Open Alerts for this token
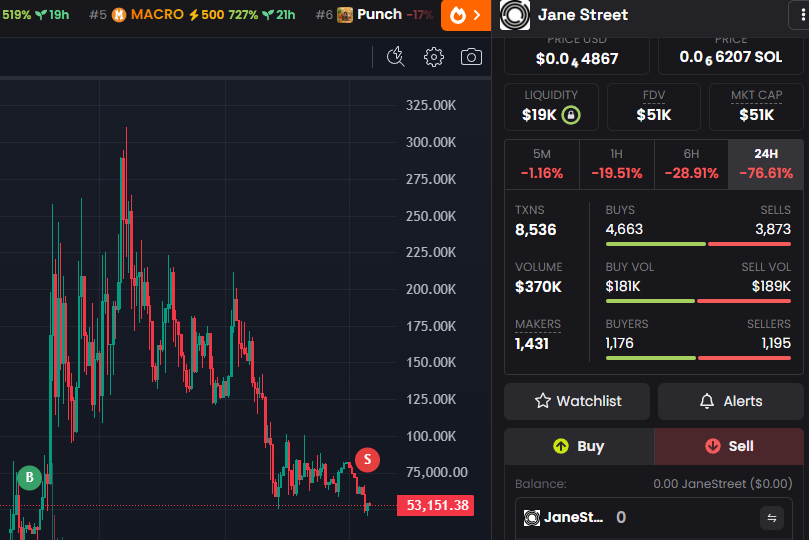 click(x=731, y=401)
